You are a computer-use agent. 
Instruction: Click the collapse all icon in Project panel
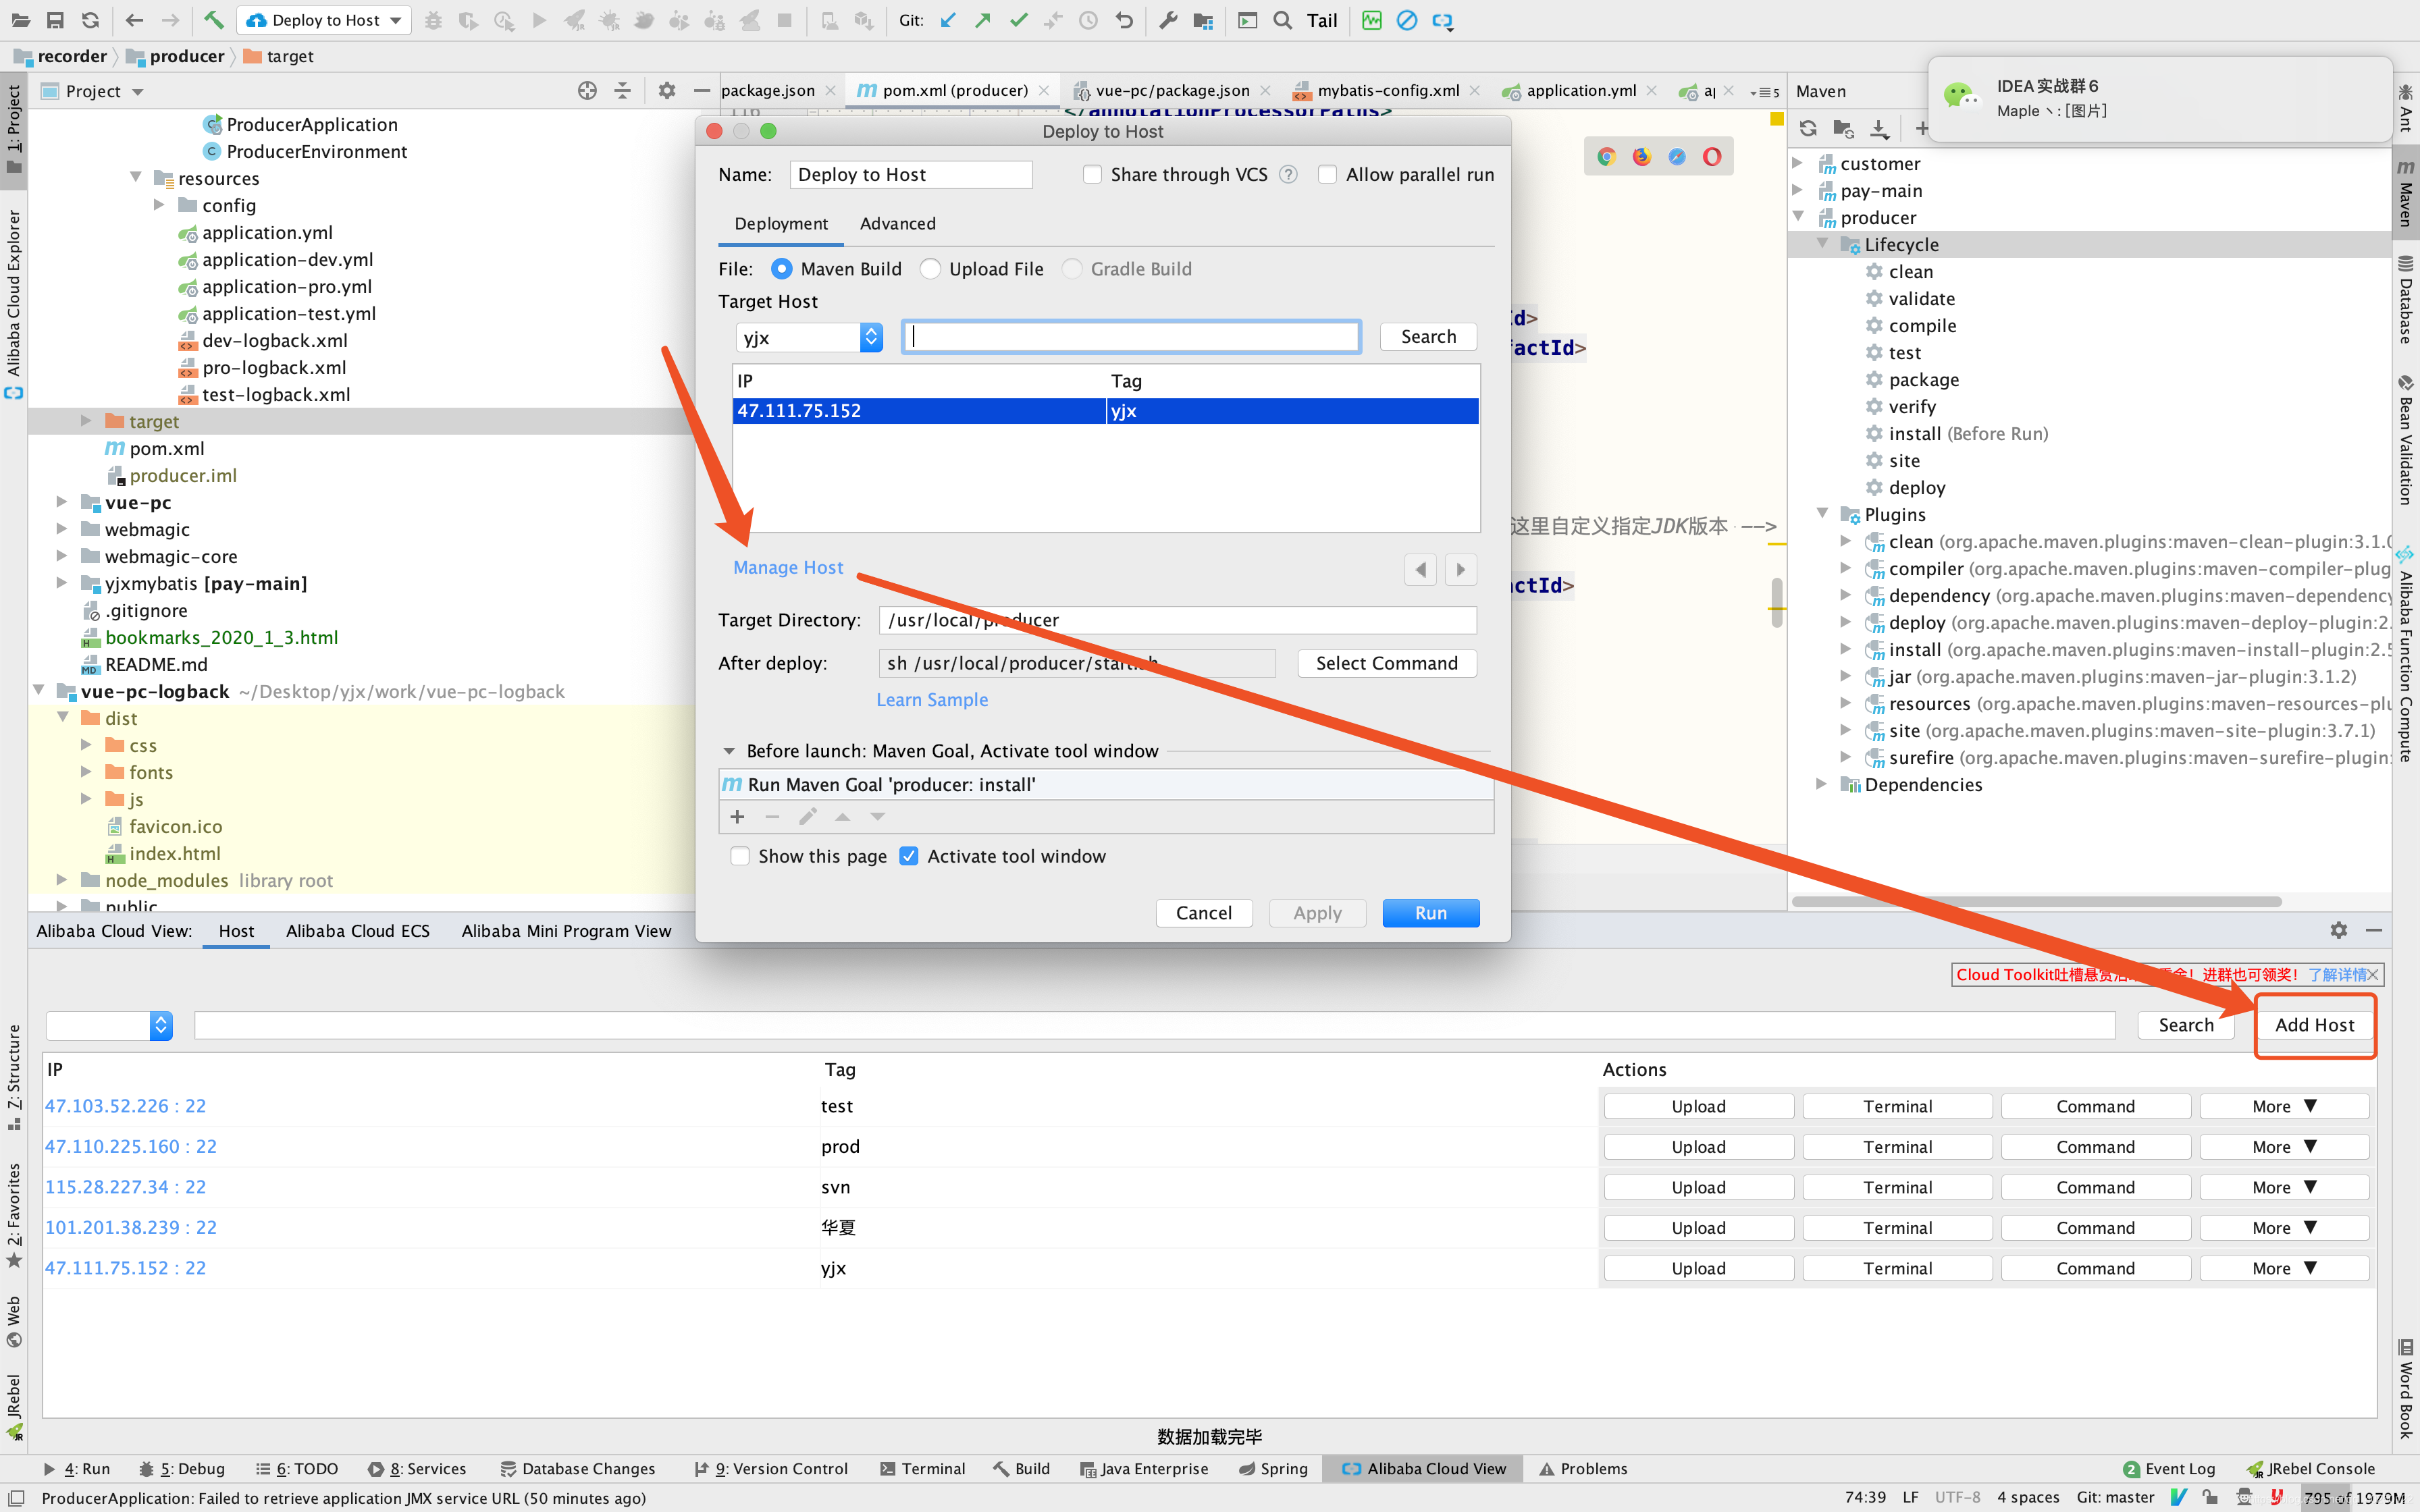[x=622, y=91]
